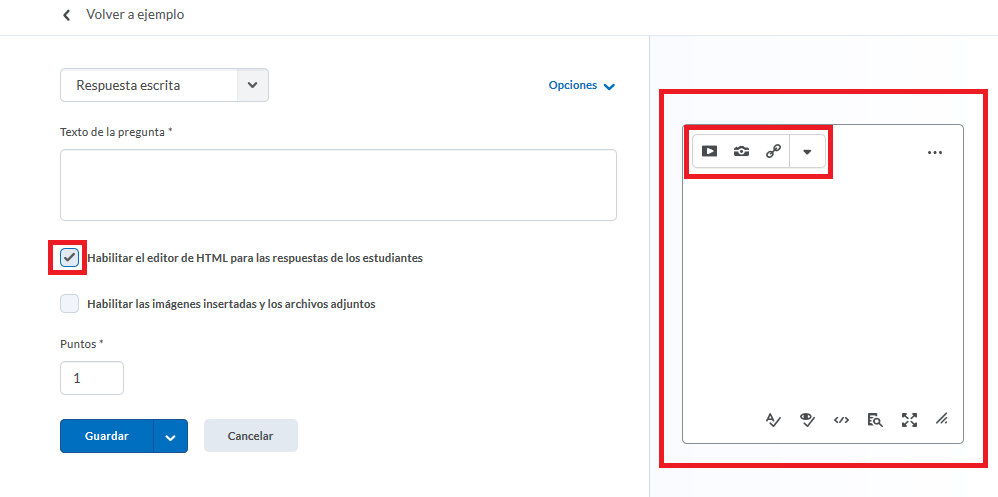This screenshot has height=497, width=998.
Task: Uncheck Habilitar el editor de HTML
Action: 69,258
